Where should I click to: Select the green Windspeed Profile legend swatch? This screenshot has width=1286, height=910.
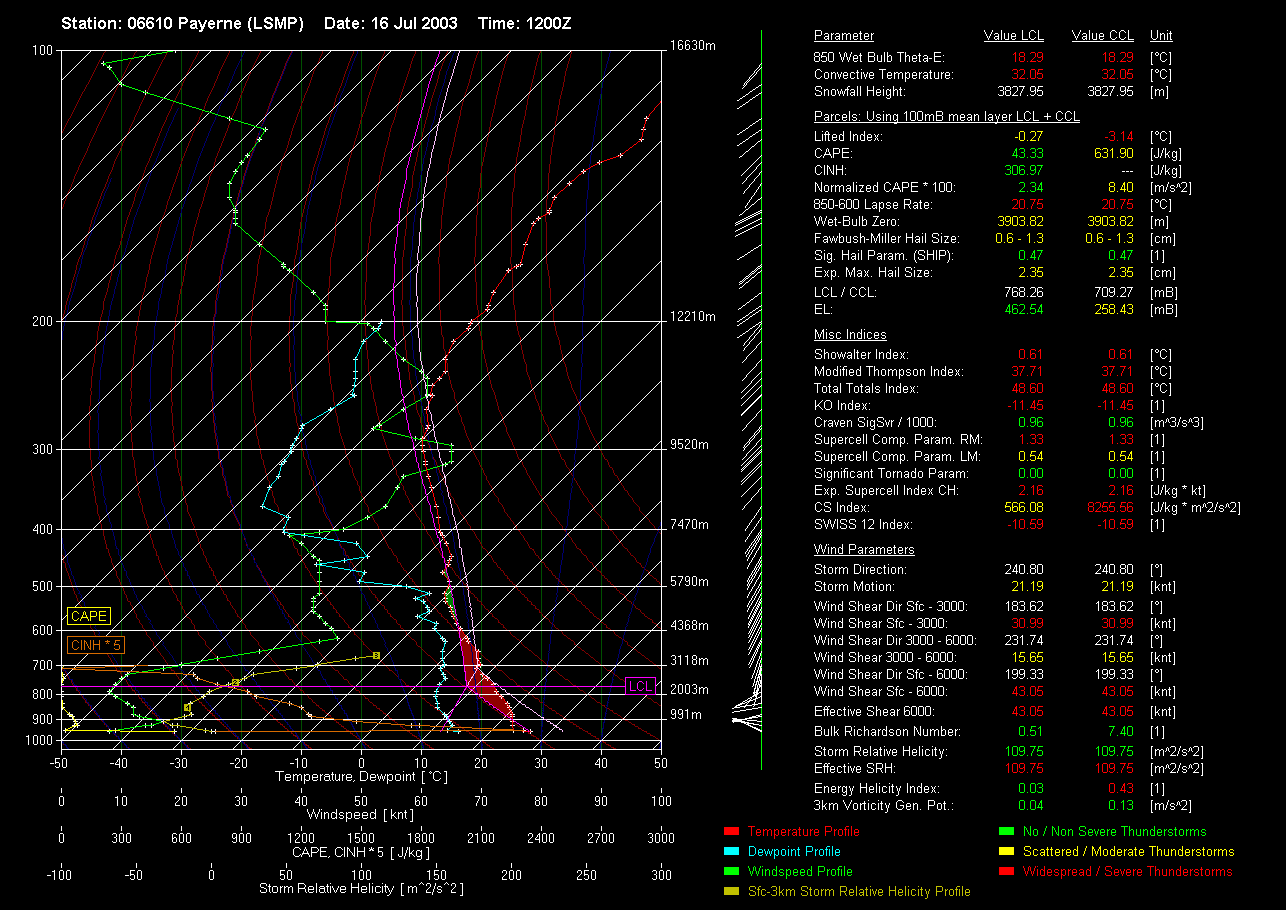[x=730, y=871]
